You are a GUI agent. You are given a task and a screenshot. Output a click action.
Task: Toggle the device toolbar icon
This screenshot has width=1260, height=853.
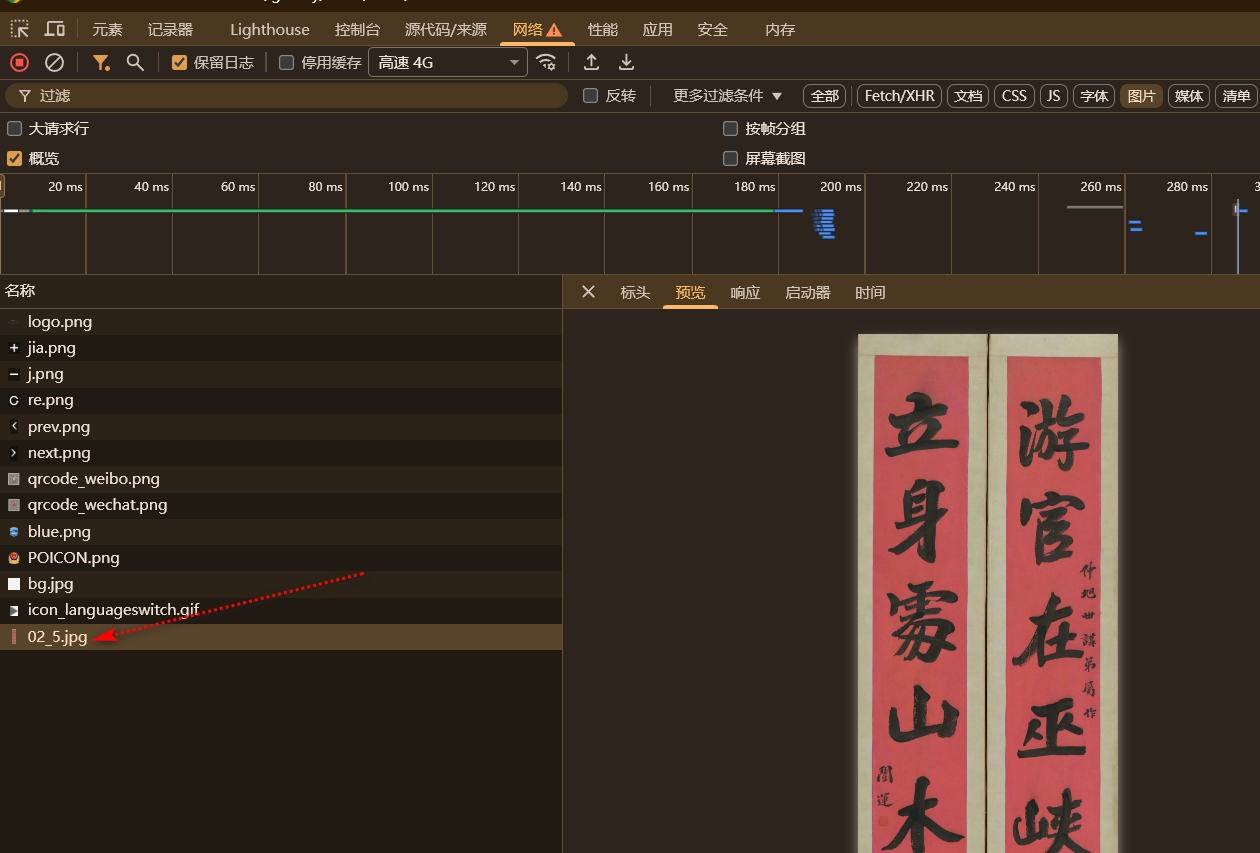55,29
